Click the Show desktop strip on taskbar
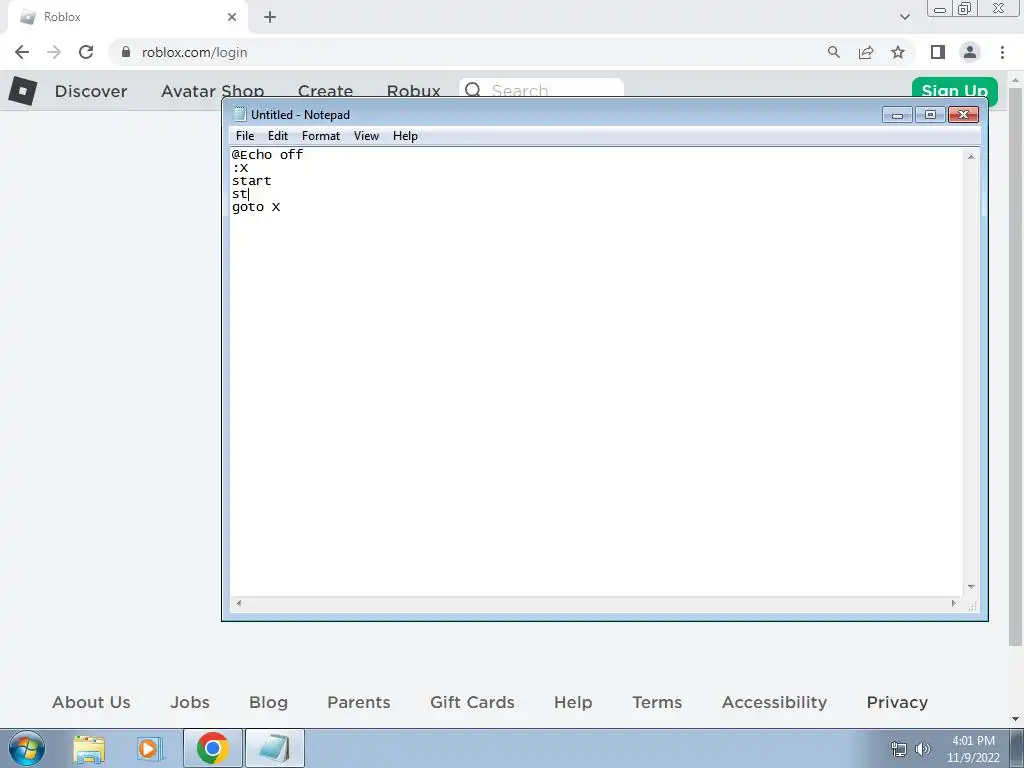Screen dimensions: 1024x768 [1016, 748]
